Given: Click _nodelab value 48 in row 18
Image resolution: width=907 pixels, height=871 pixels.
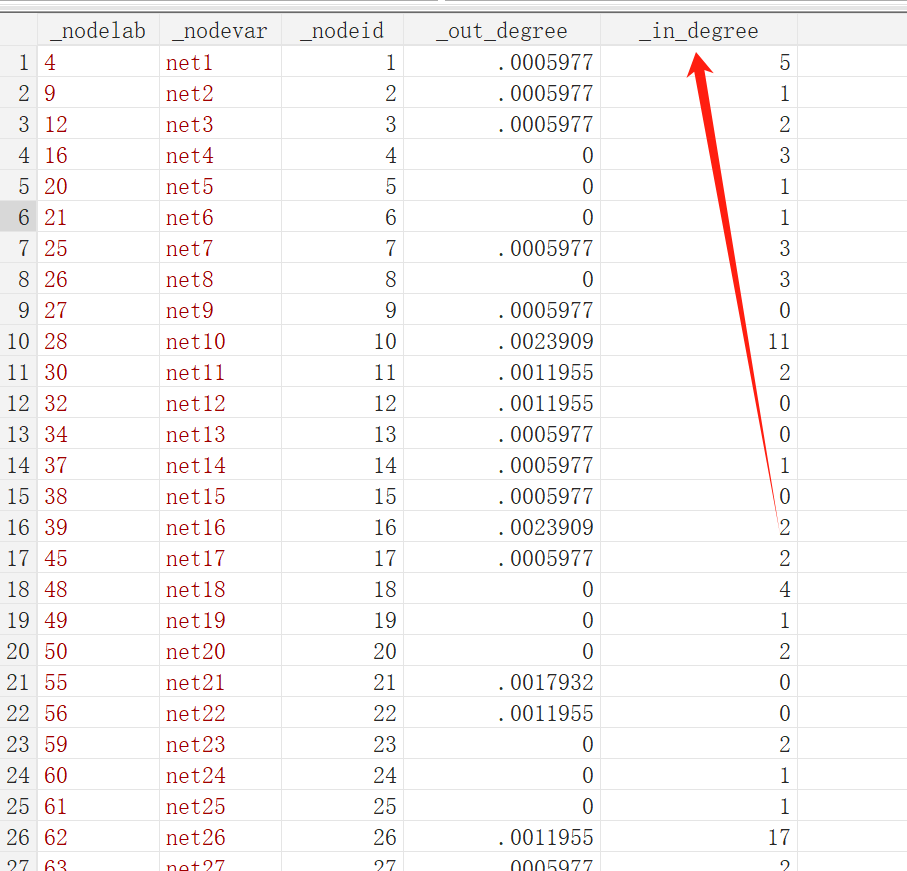Looking at the screenshot, I should pyautogui.click(x=98, y=589).
